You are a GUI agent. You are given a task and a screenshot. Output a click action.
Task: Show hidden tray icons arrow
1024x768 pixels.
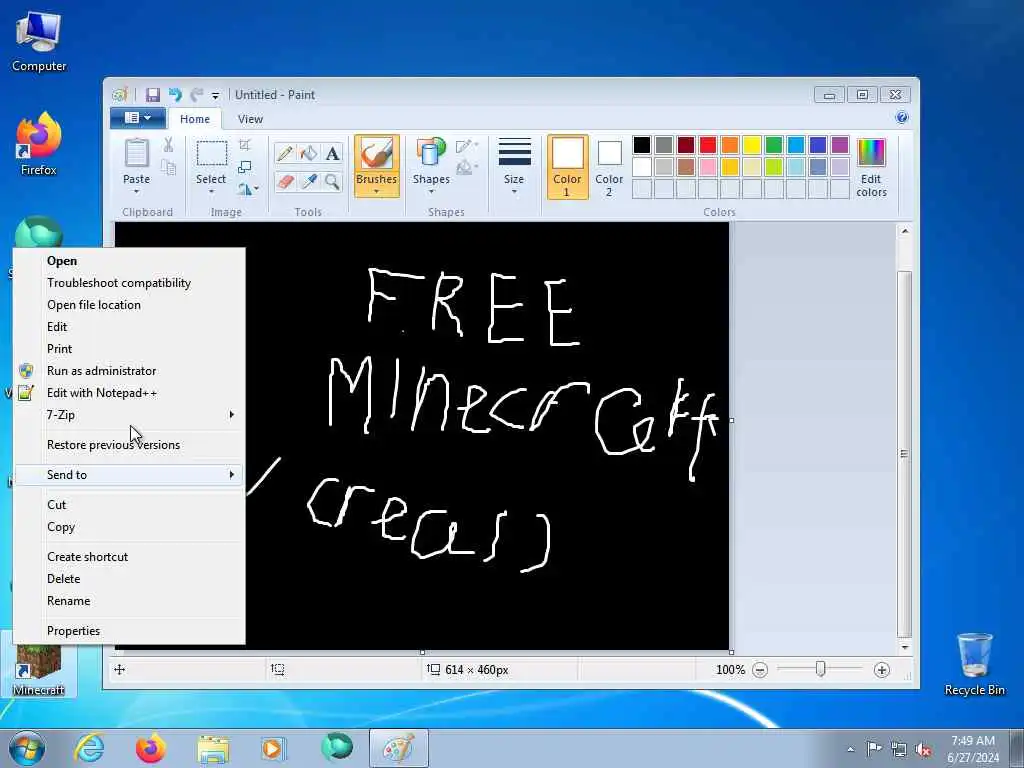[x=850, y=749]
